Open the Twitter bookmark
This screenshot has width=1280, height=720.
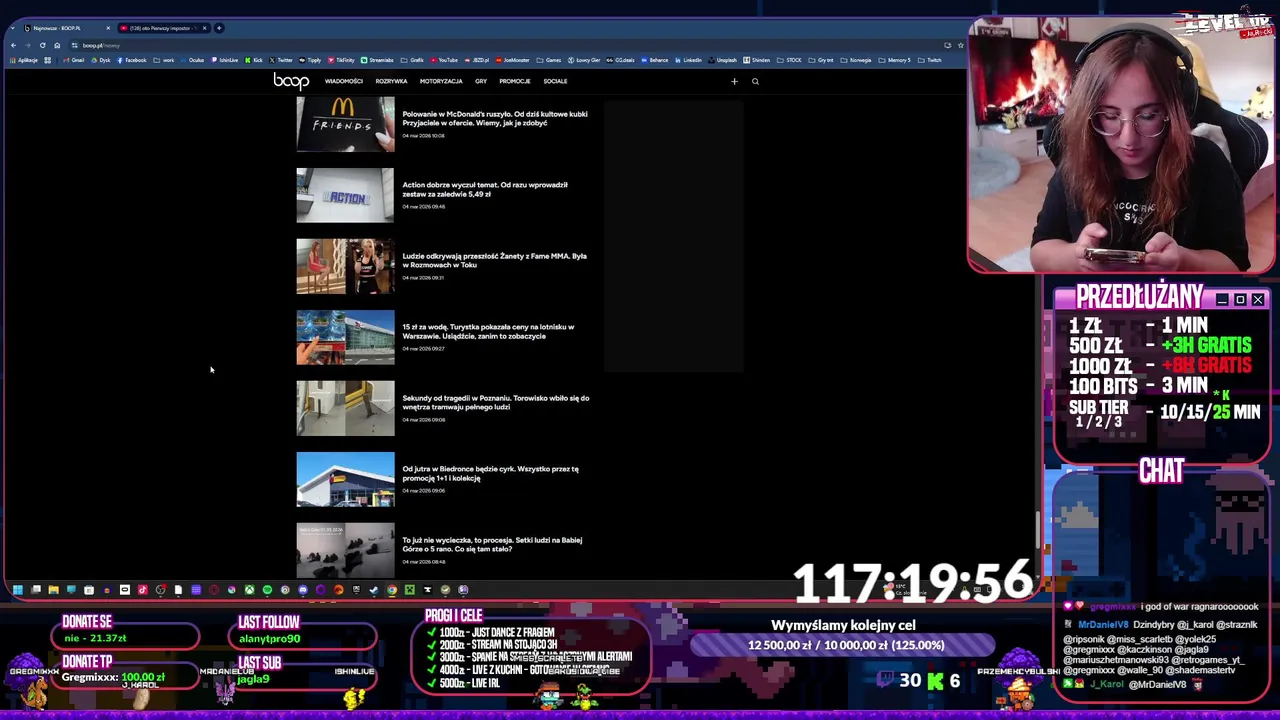(x=280, y=60)
